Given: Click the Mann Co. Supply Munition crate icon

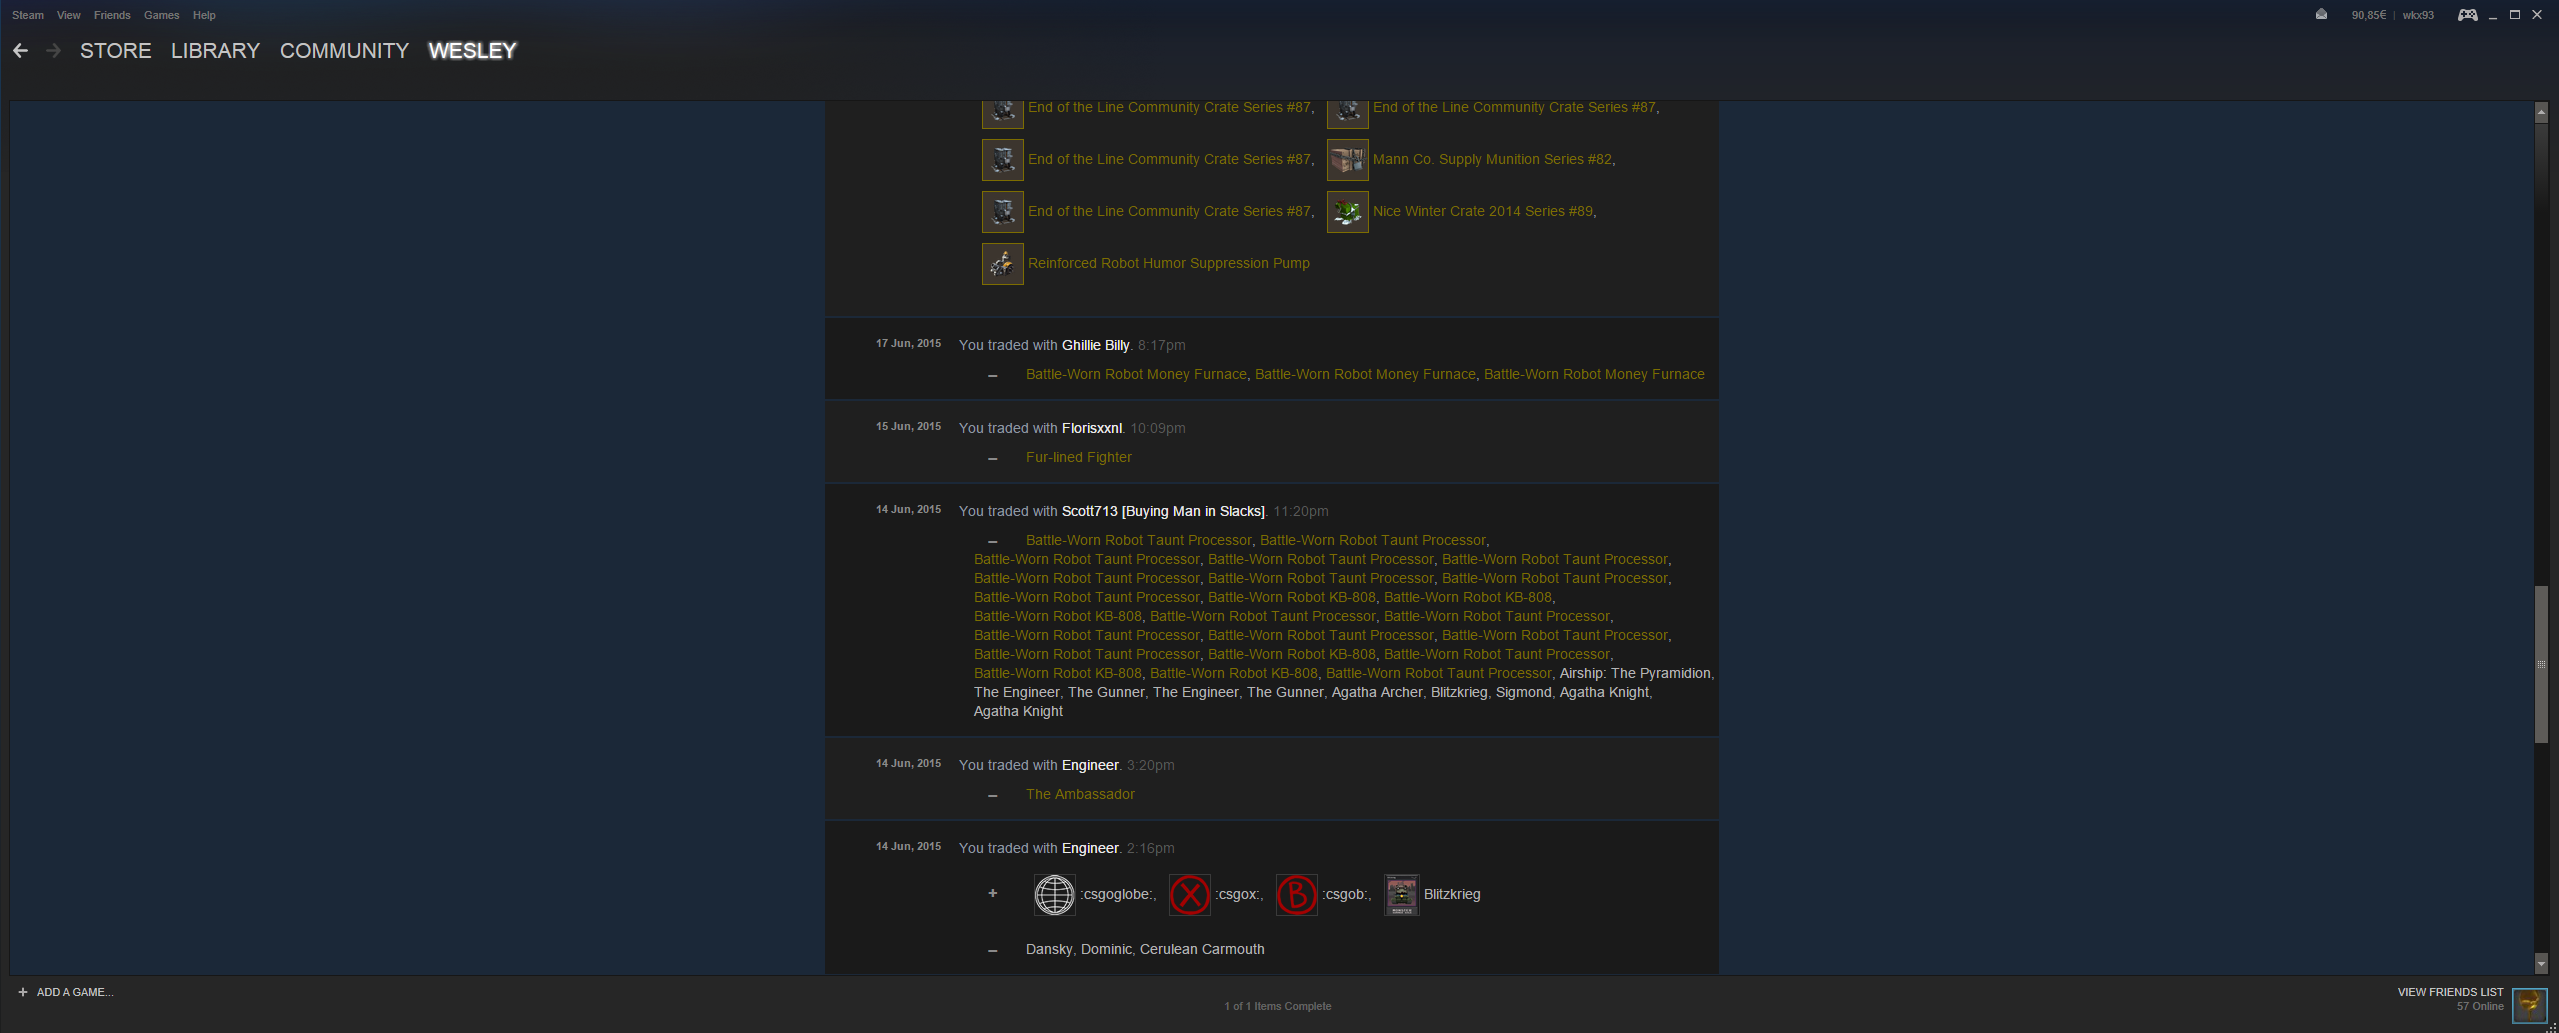Looking at the screenshot, I should (x=1348, y=159).
